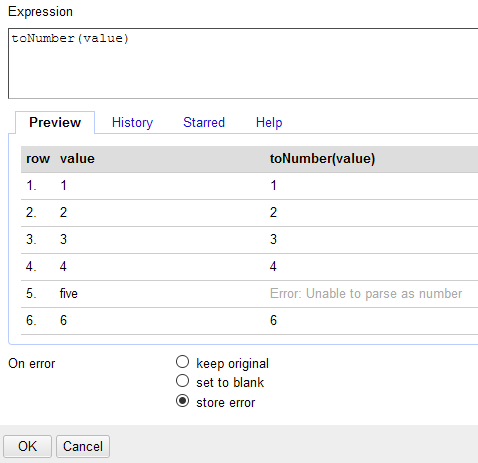Click row number '4.' in preview
This screenshot has height=463, width=478.
click(x=31, y=266)
